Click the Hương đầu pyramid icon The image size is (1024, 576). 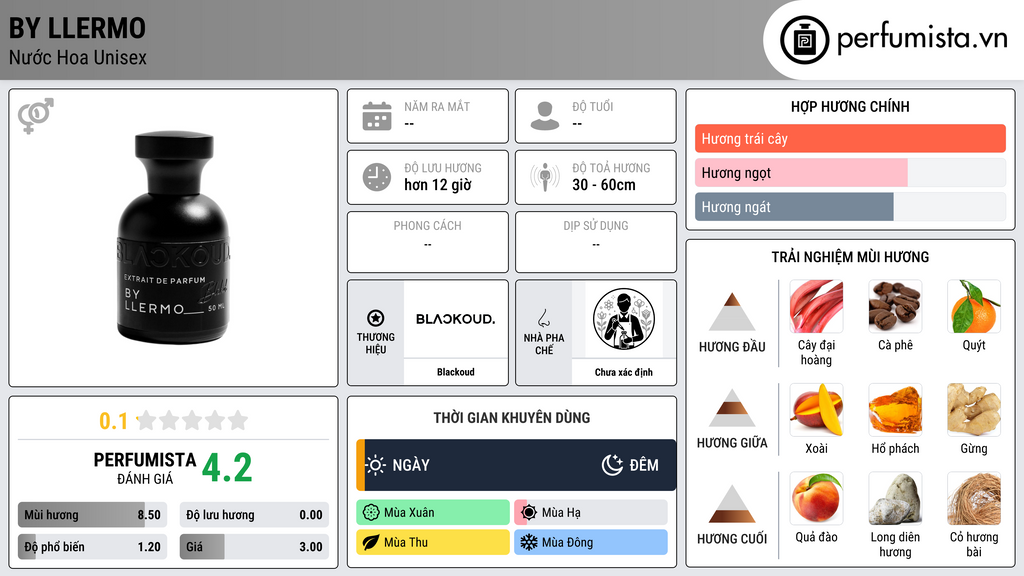tap(732, 312)
